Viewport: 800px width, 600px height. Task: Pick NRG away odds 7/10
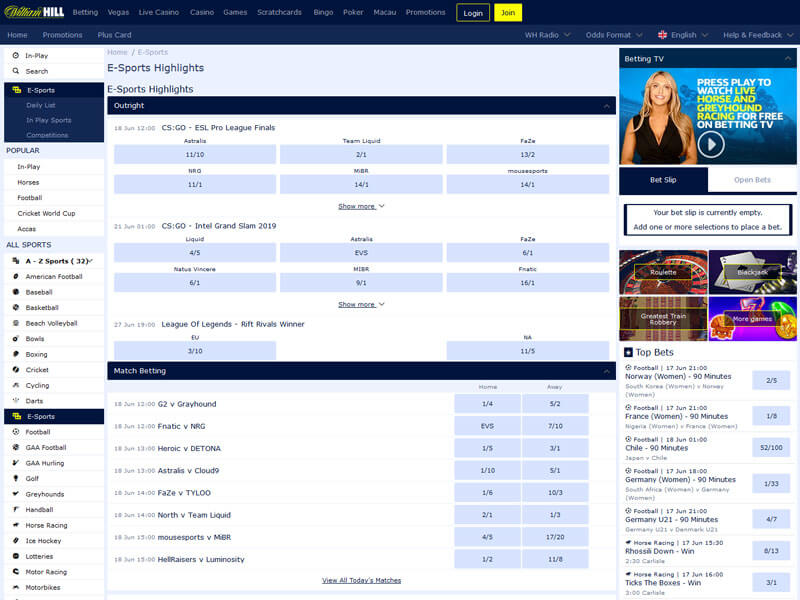pos(555,426)
